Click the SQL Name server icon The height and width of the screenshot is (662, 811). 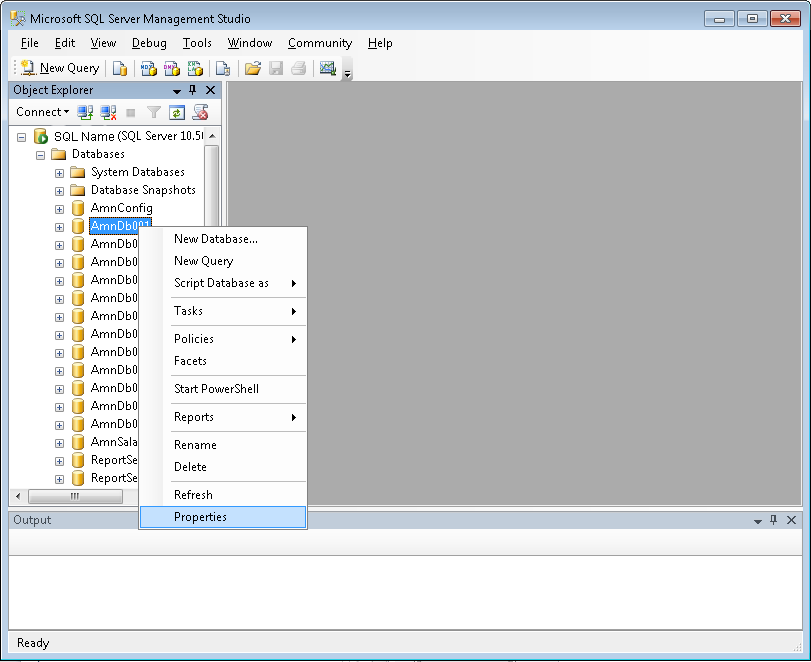[41, 136]
